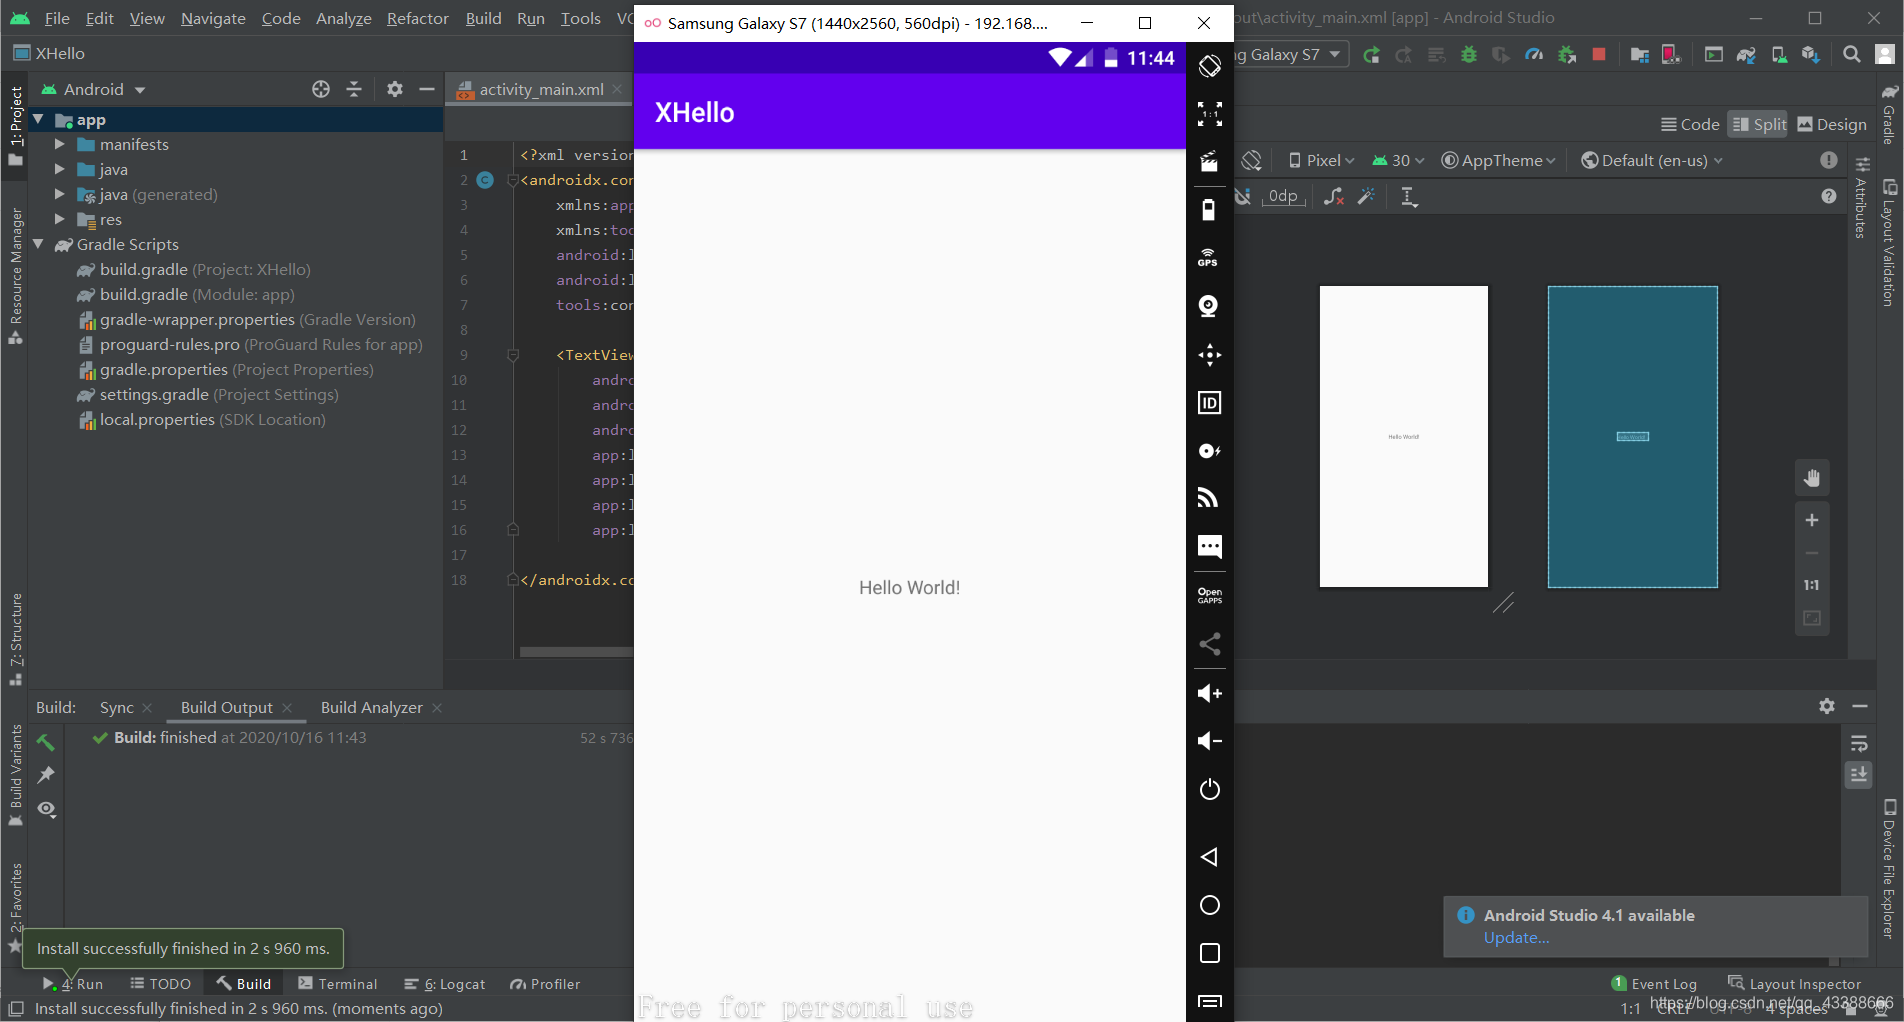Select the pan hand tool in design view
The width and height of the screenshot is (1904, 1022).
(1812, 478)
